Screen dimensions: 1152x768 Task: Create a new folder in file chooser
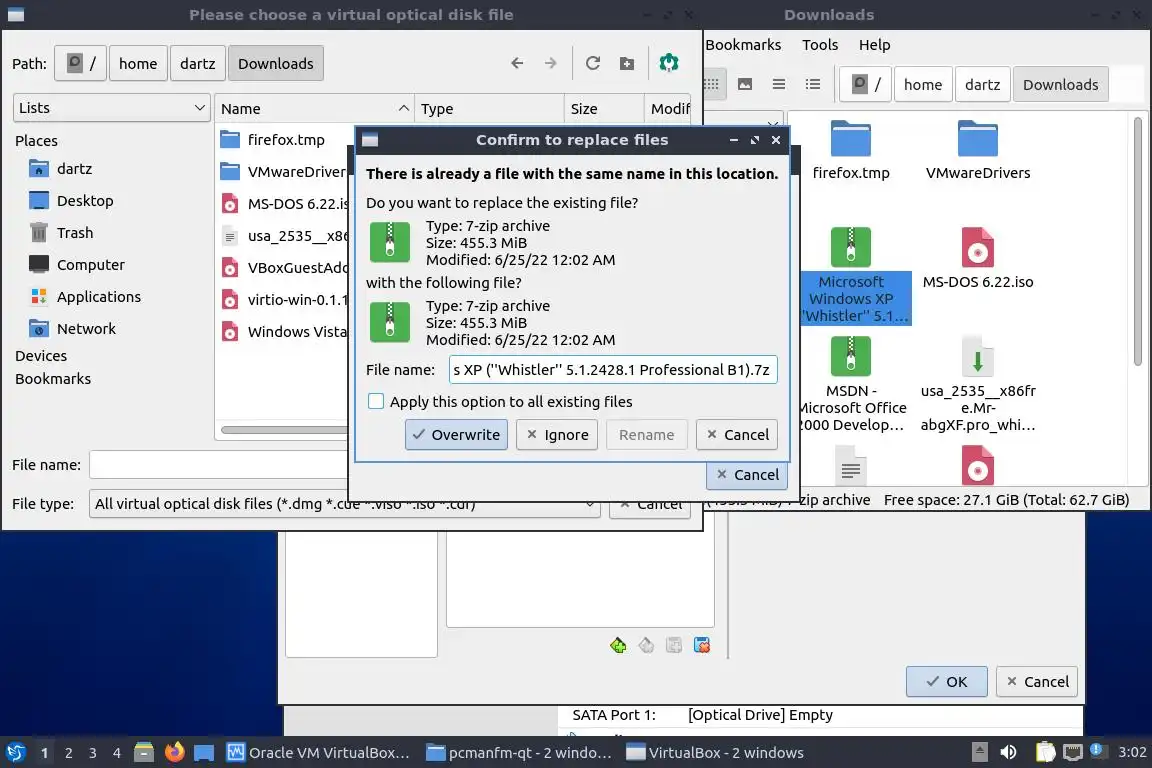pyautogui.click(x=627, y=63)
